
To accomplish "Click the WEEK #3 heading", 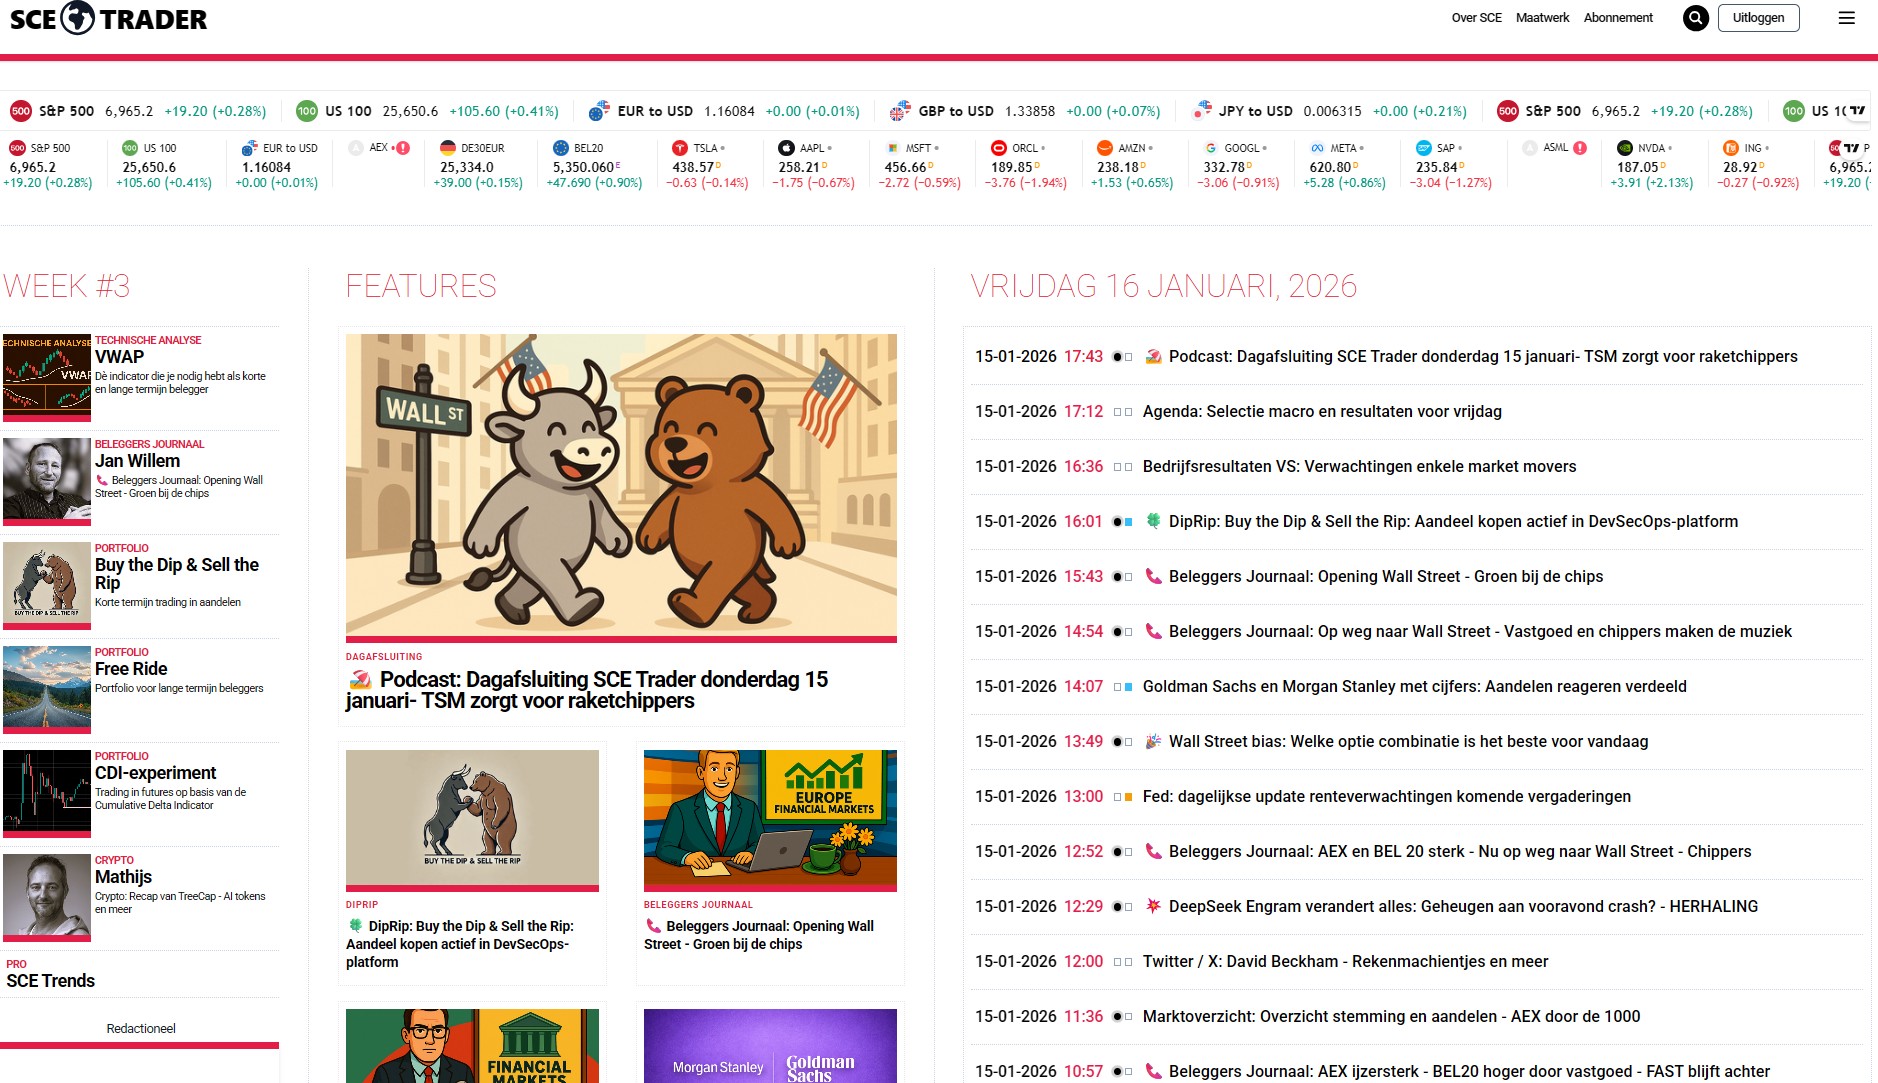I will pyautogui.click(x=67, y=286).
